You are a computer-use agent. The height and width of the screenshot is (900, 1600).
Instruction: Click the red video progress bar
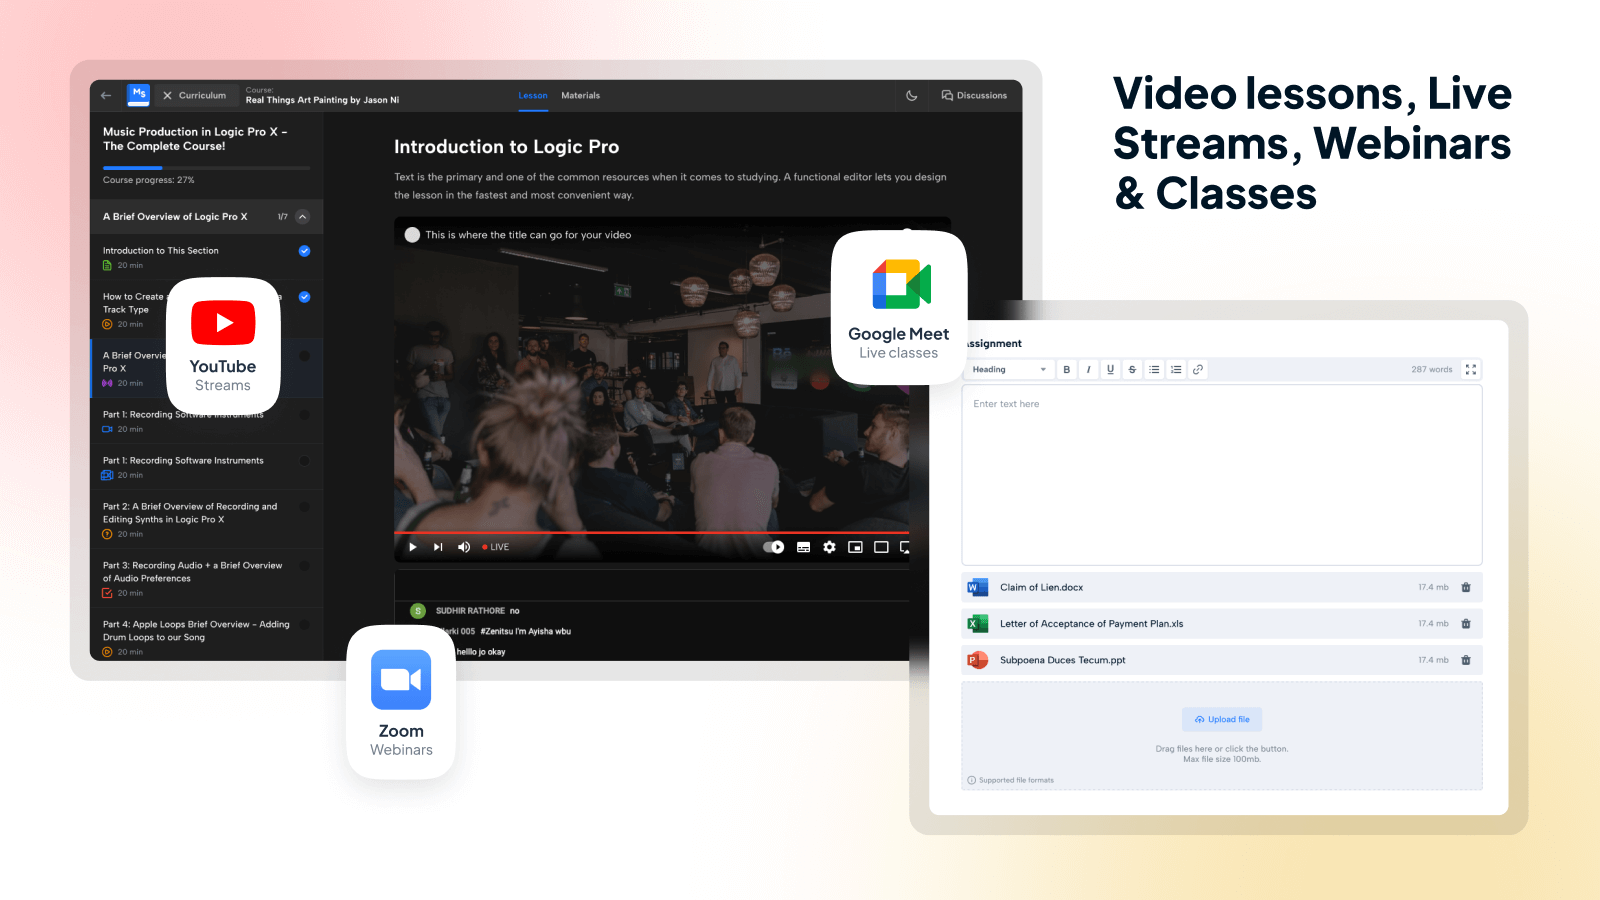click(x=651, y=532)
